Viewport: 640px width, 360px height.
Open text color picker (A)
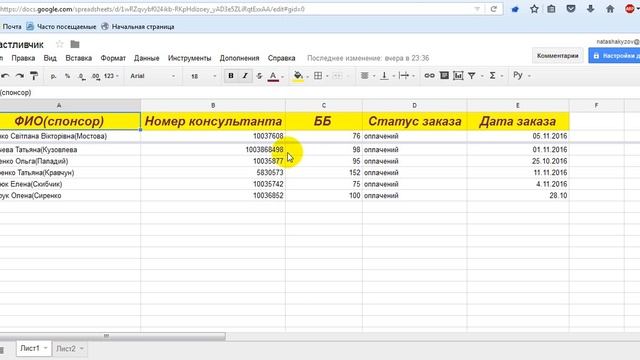(273, 76)
